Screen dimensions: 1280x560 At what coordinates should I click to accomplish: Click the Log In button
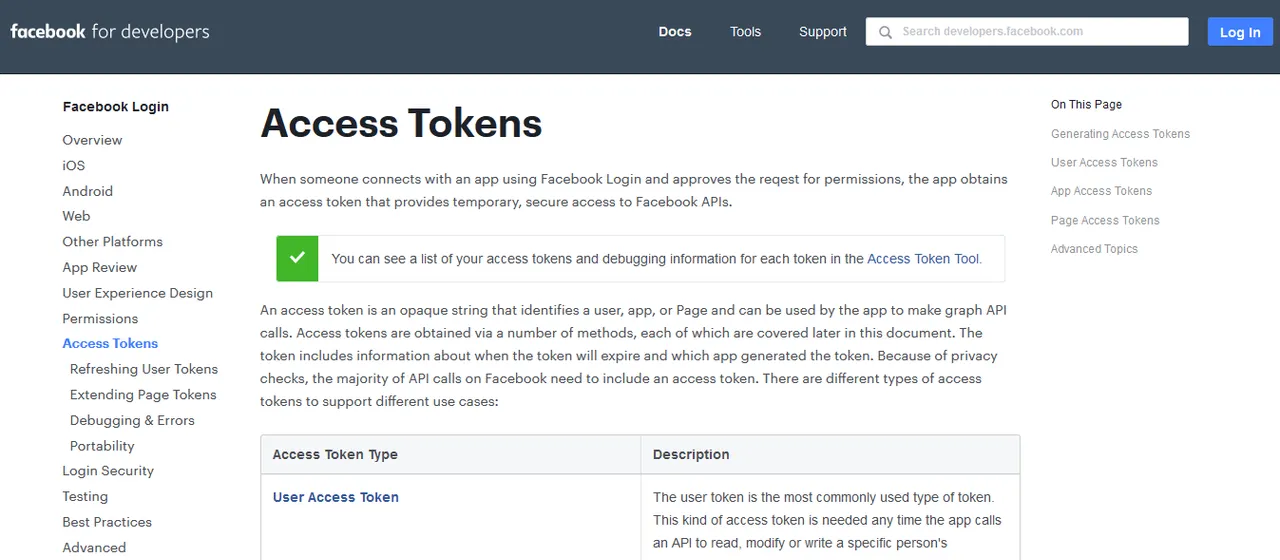pos(1240,32)
